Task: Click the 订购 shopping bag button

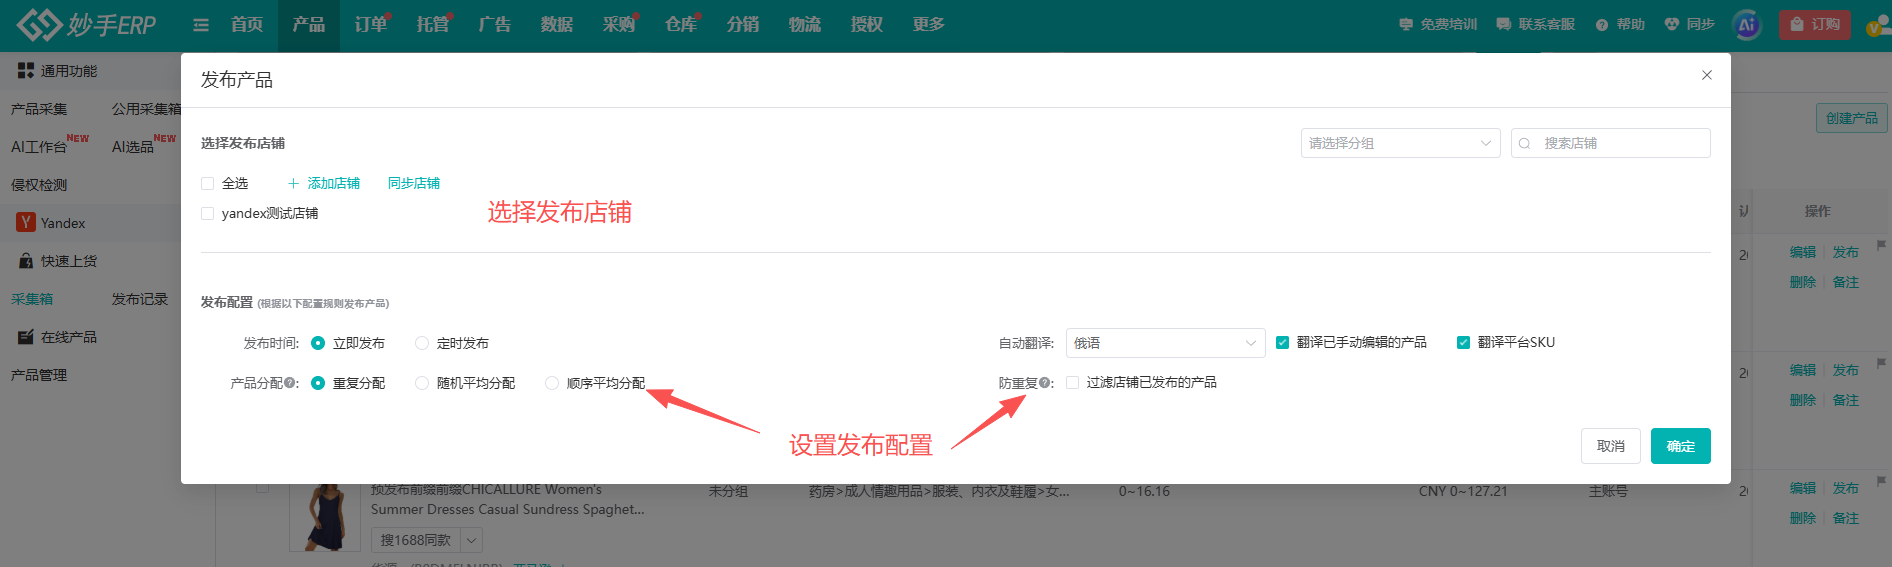Action: (x=1815, y=24)
